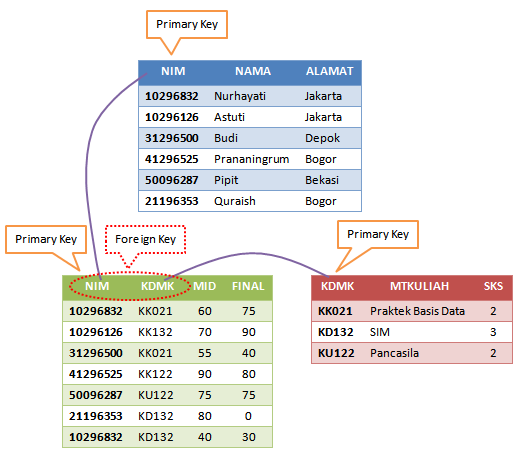Select the KDMK header in red table
The width and height of the screenshot is (519, 454).
[x=337, y=286]
